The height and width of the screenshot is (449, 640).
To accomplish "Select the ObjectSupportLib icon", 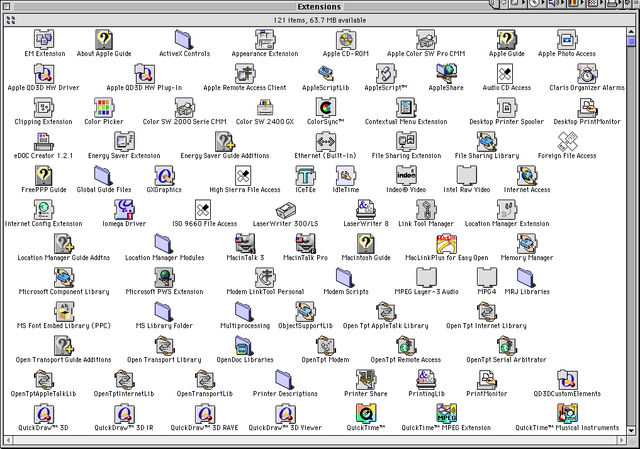I will (x=305, y=311).
